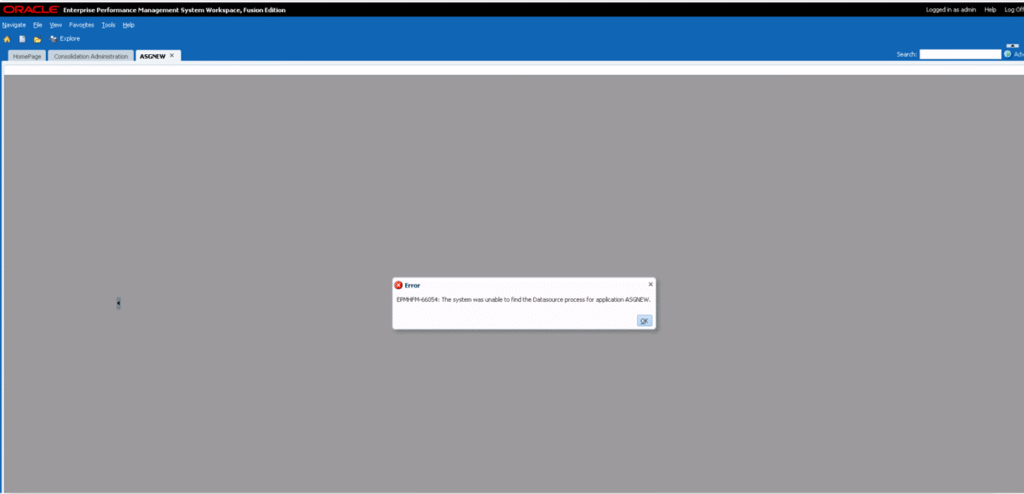Open the Favorites menu
This screenshot has height=494, width=1024.
(81, 24)
